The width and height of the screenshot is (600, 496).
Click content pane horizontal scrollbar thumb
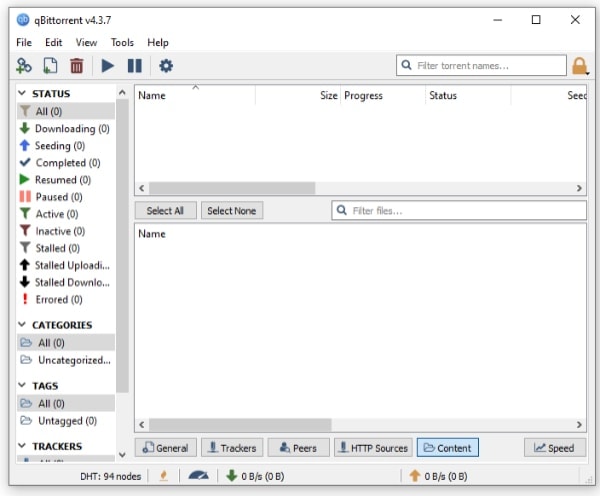point(240,424)
